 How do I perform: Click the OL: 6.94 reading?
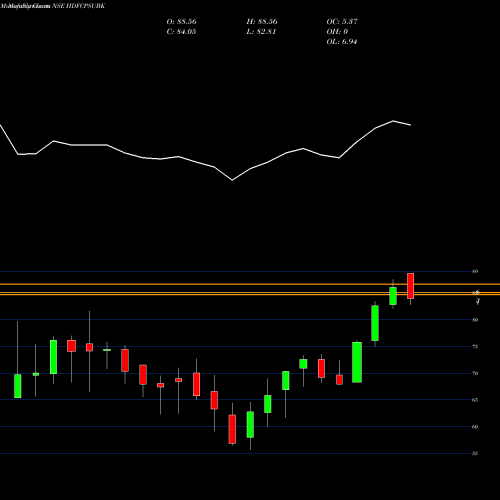click(342, 42)
